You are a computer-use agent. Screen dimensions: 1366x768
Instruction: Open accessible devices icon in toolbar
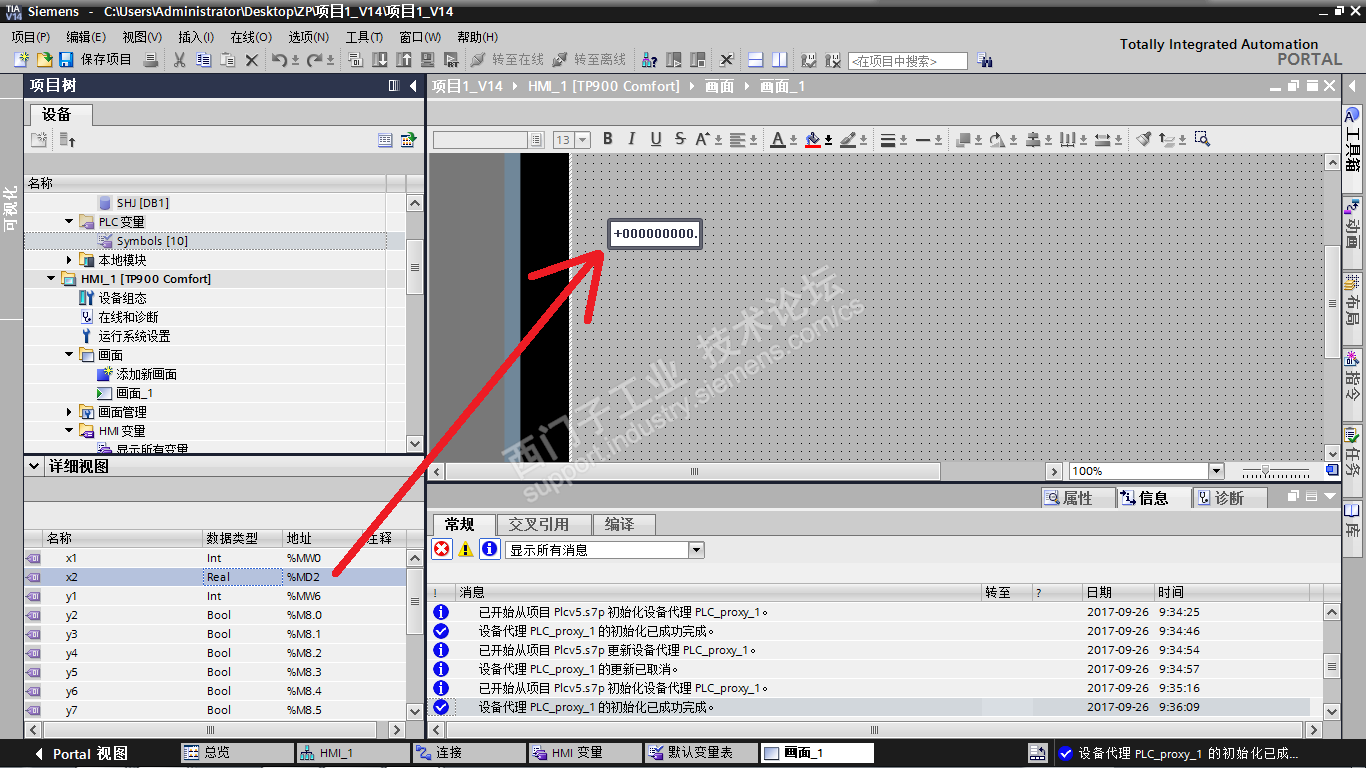(x=650, y=60)
